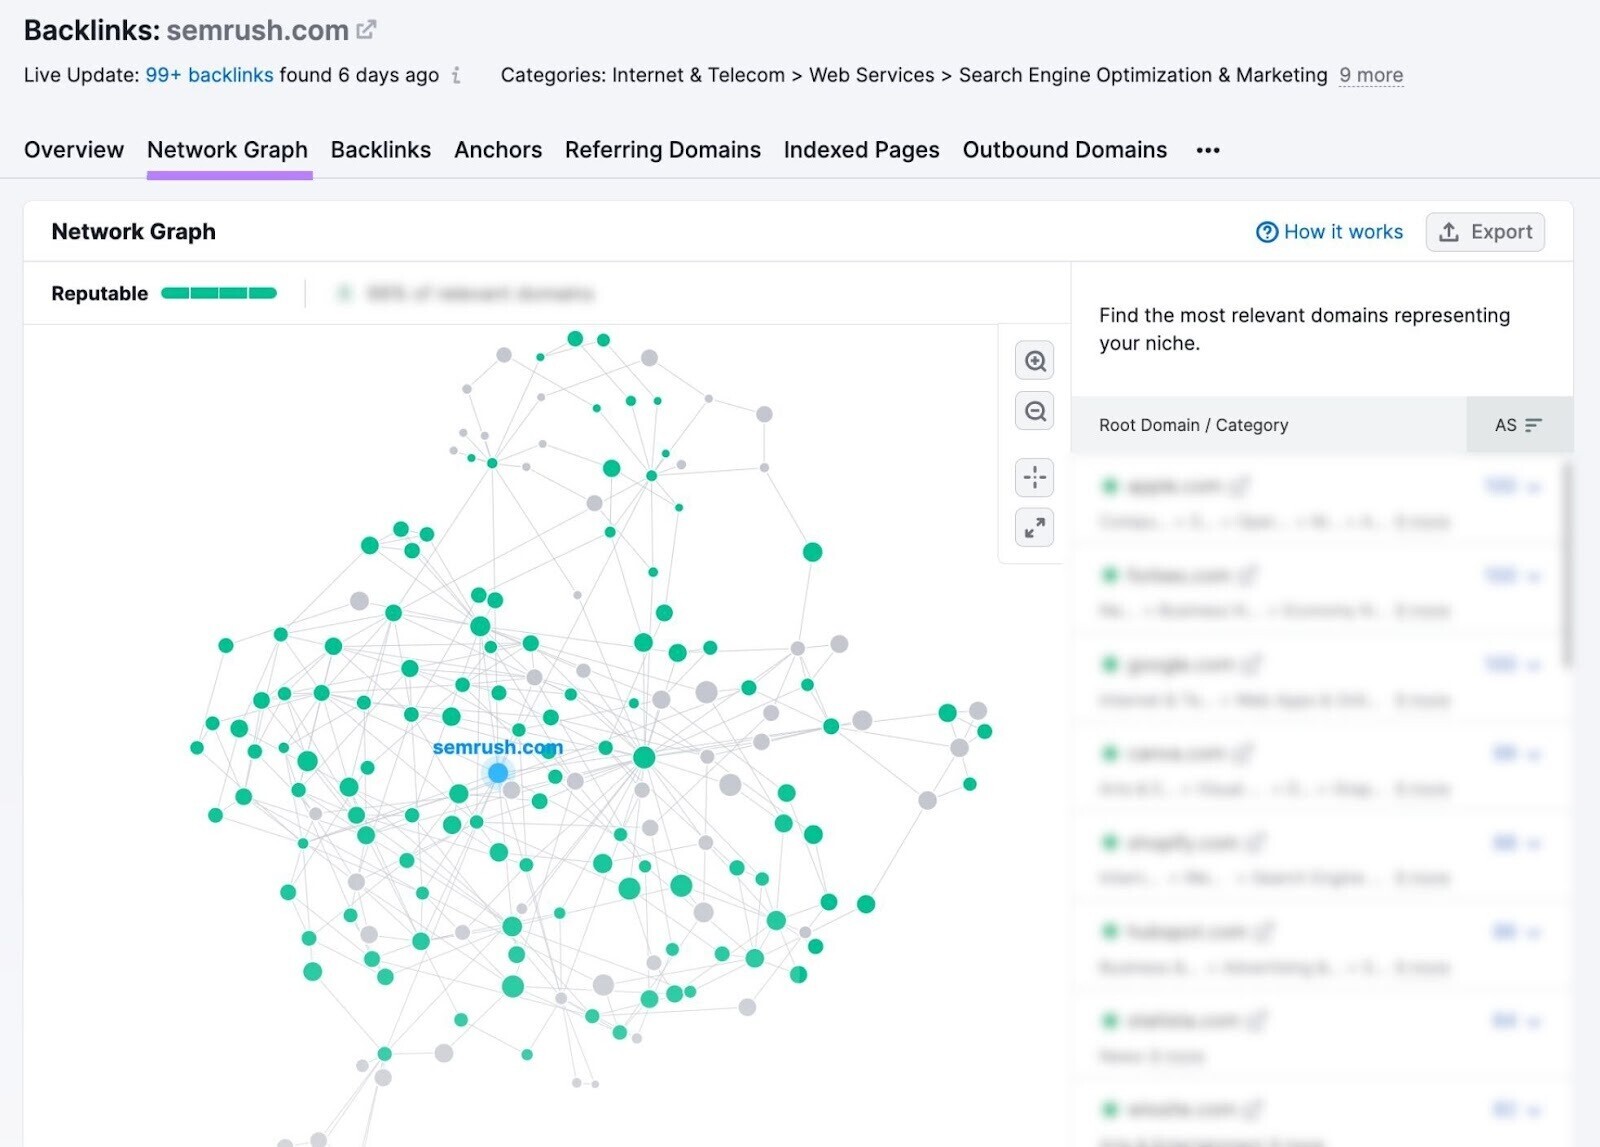This screenshot has width=1600, height=1147.
Task: Click the sort icon on the AS column
Action: (1533, 425)
